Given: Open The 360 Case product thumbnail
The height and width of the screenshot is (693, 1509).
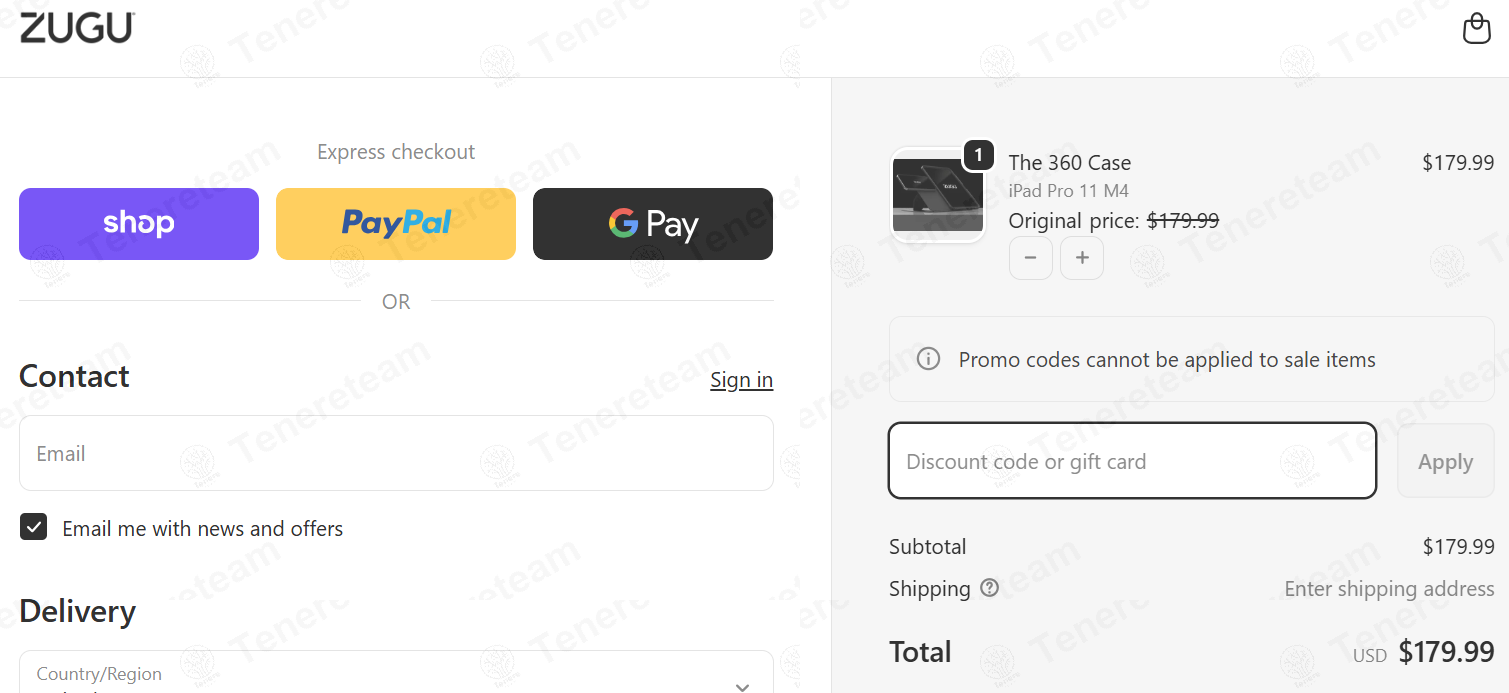Looking at the screenshot, I should pyautogui.click(x=937, y=195).
